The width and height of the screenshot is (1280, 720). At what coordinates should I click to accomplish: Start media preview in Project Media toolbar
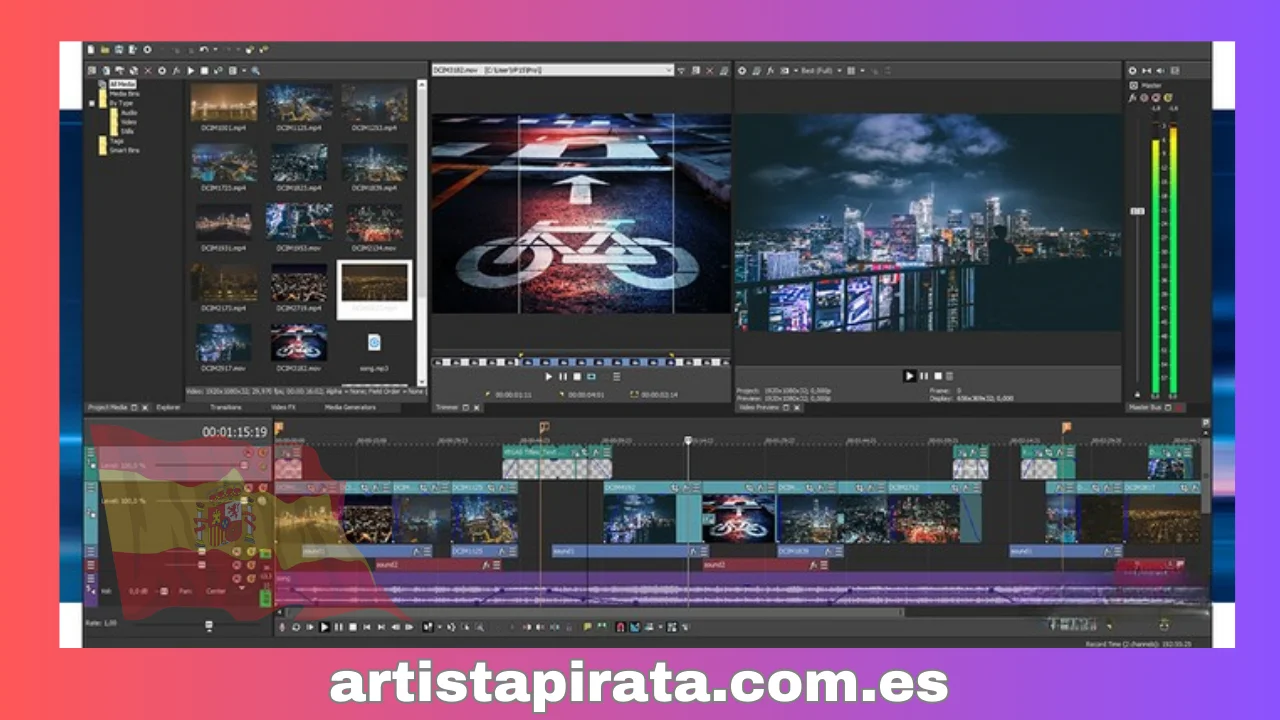(x=190, y=71)
